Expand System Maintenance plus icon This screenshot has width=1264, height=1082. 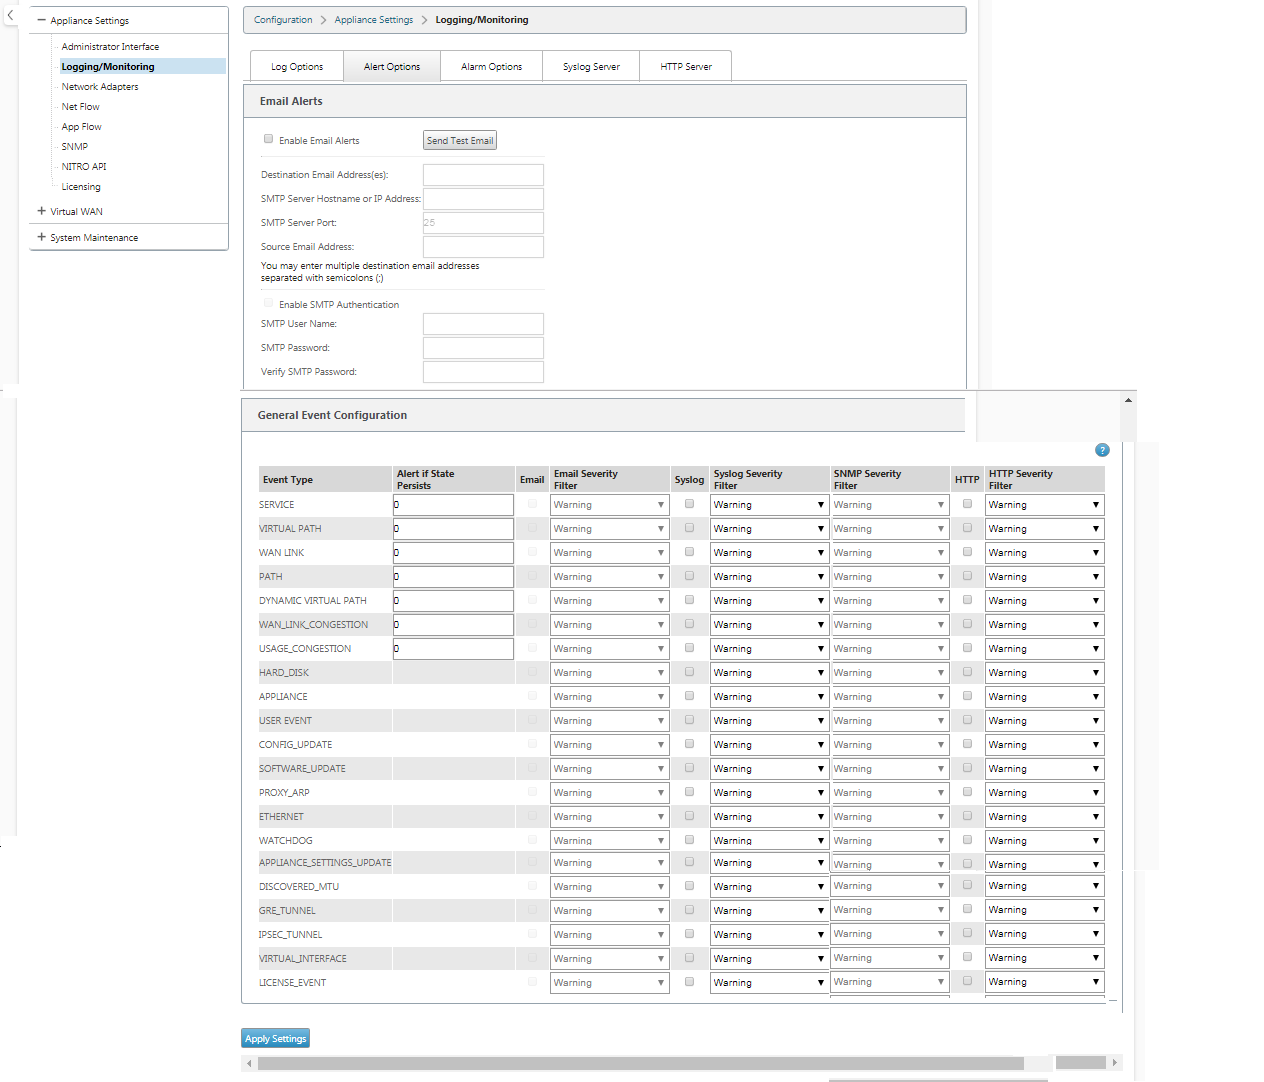point(41,237)
